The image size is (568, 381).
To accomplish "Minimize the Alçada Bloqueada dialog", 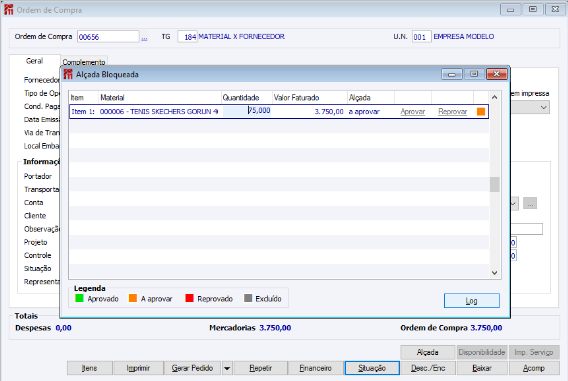I will (452, 74).
